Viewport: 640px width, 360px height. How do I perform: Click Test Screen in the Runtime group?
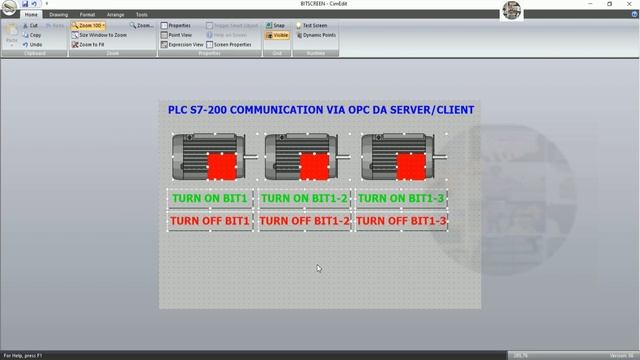click(311, 25)
